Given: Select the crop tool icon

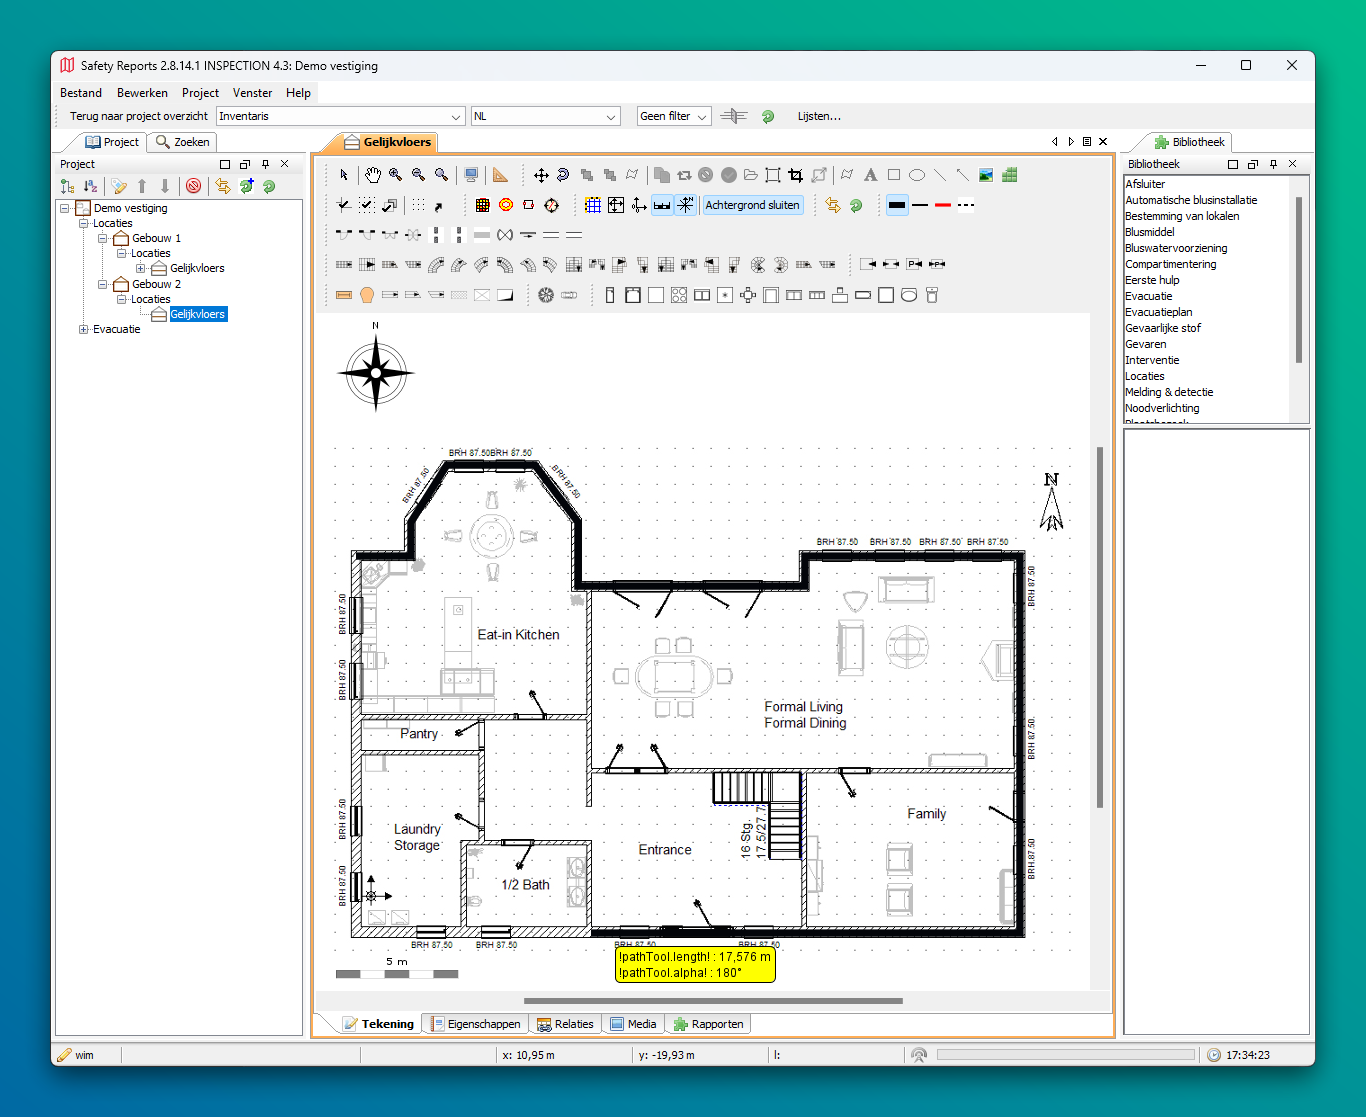Looking at the screenshot, I should point(796,175).
